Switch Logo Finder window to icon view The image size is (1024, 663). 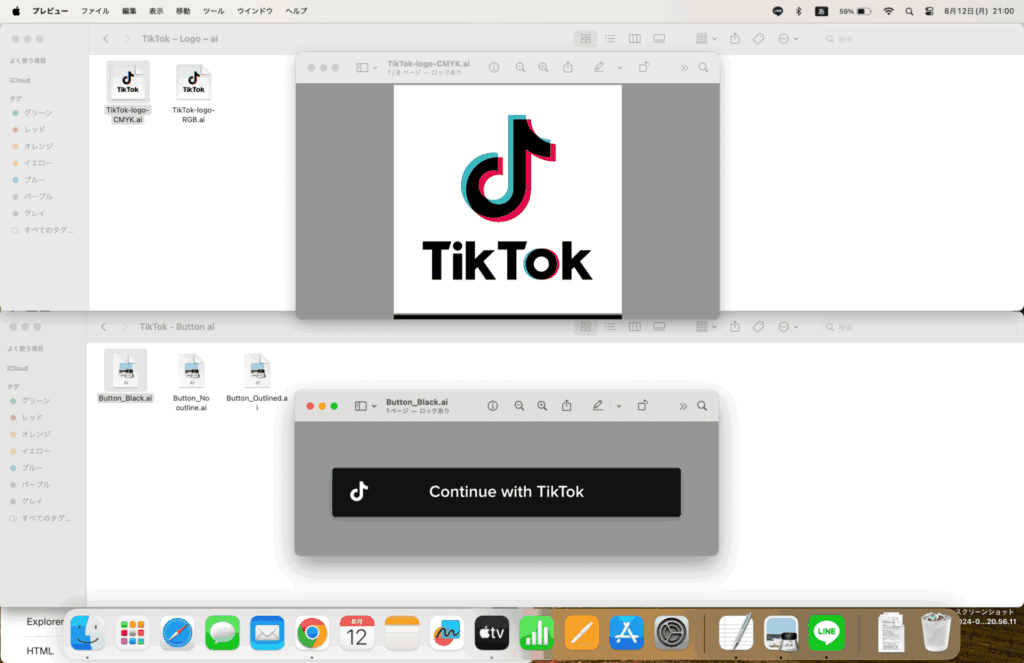coord(586,39)
